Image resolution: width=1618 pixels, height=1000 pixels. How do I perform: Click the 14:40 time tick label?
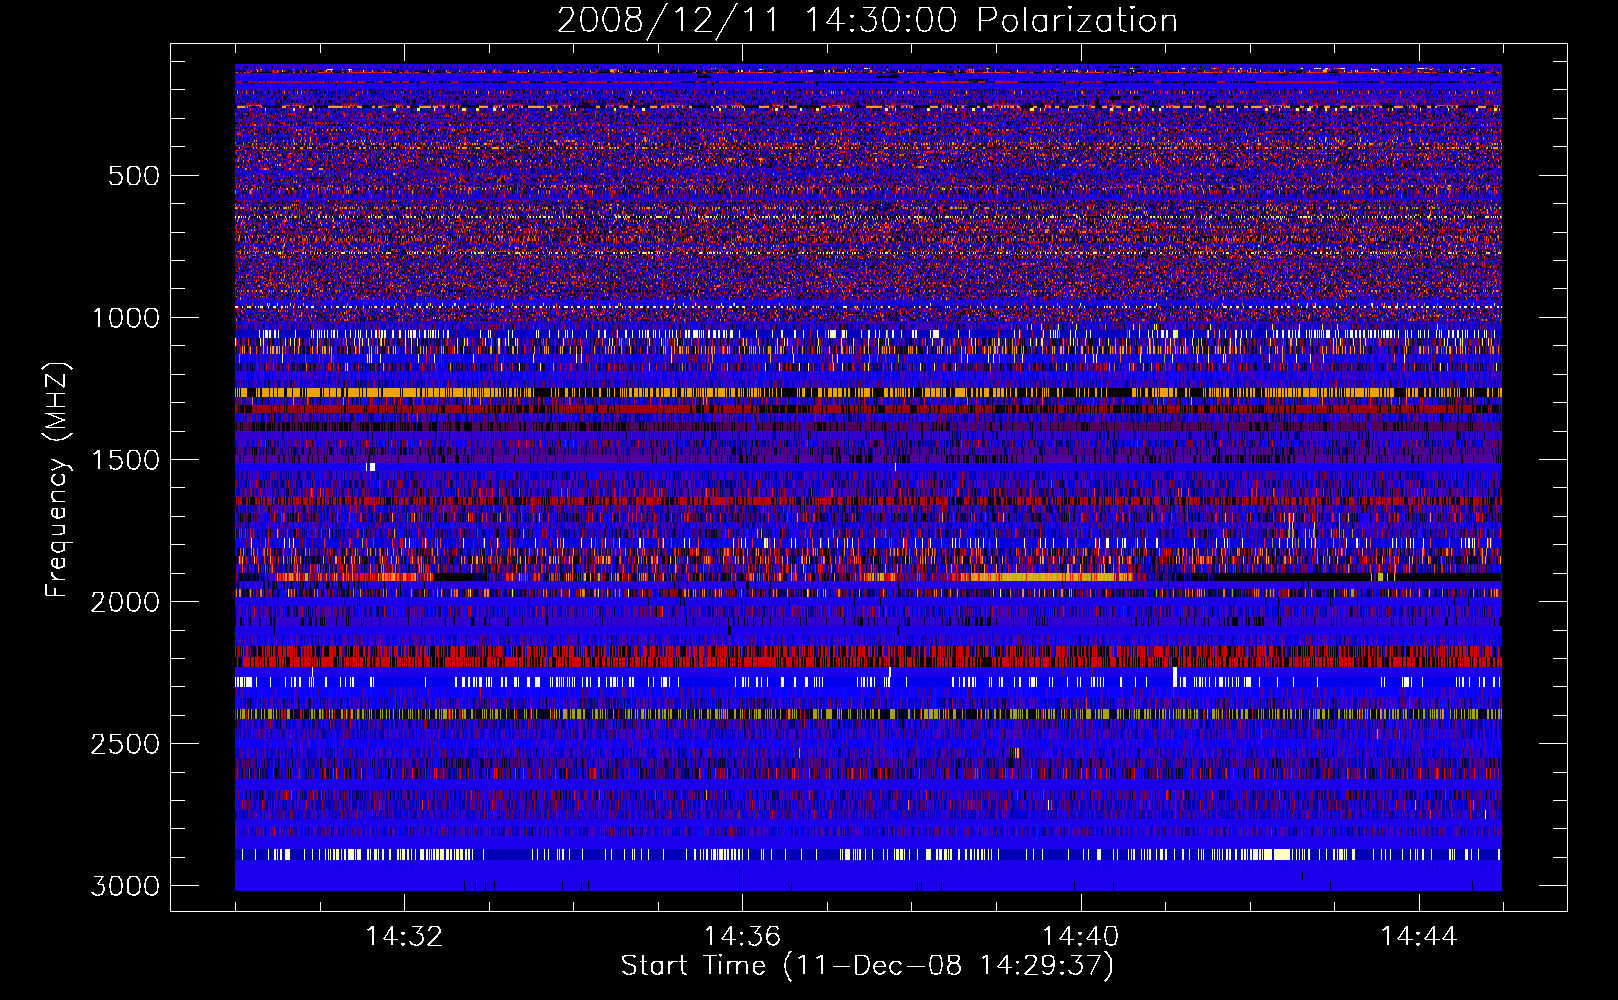(x=1080, y=936)
